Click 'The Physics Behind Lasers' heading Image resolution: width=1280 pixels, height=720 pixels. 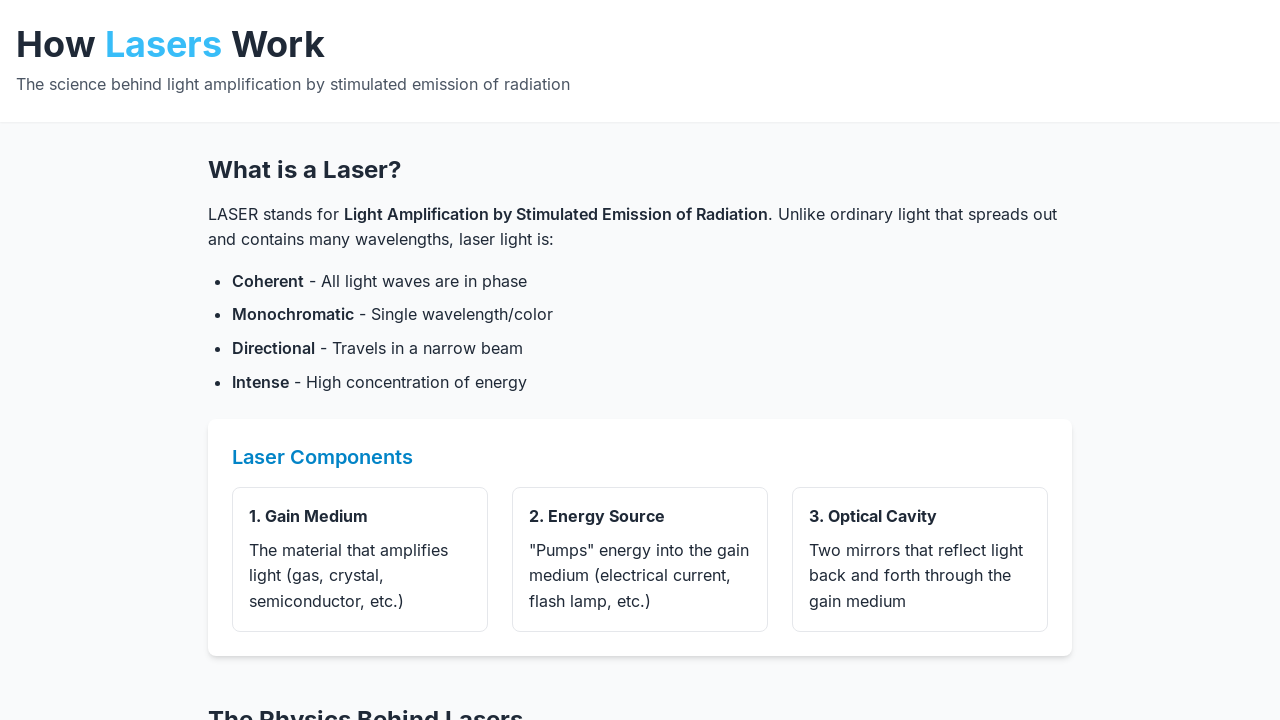tap(365, 714)
